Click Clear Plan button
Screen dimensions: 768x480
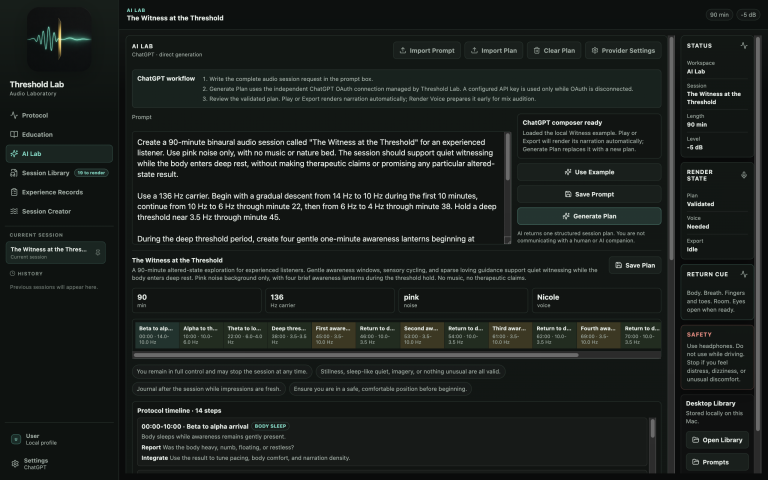(554, 50)
